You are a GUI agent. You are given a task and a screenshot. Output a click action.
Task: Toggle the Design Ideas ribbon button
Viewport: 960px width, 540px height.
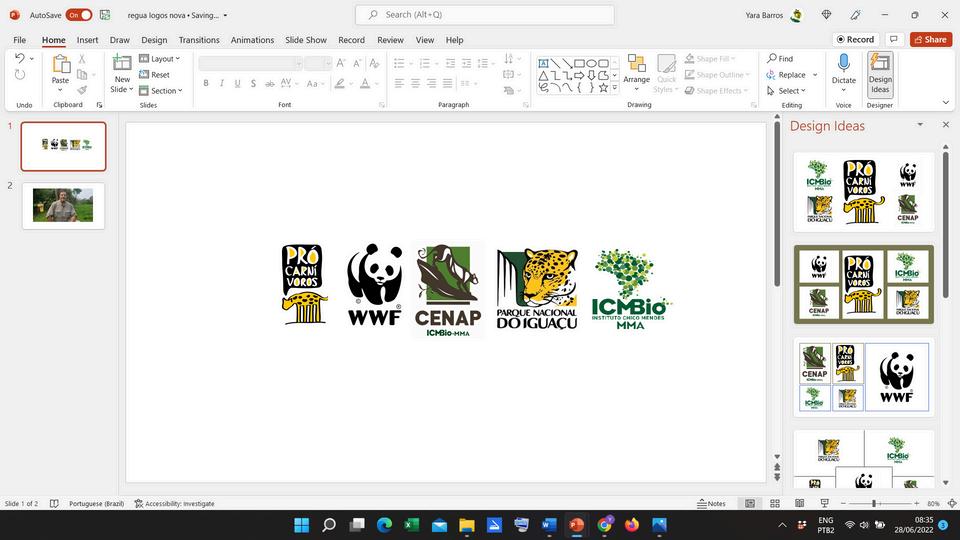coord(880,73)
